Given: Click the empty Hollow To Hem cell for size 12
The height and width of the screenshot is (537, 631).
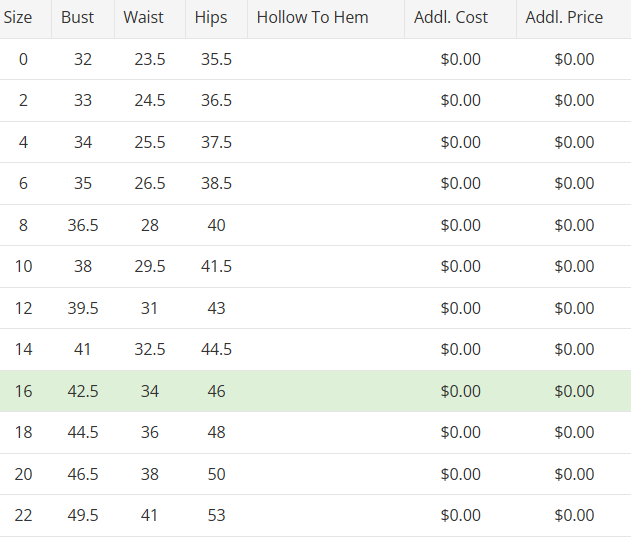Looking at the screenshot, I should [x=326, y=308].
